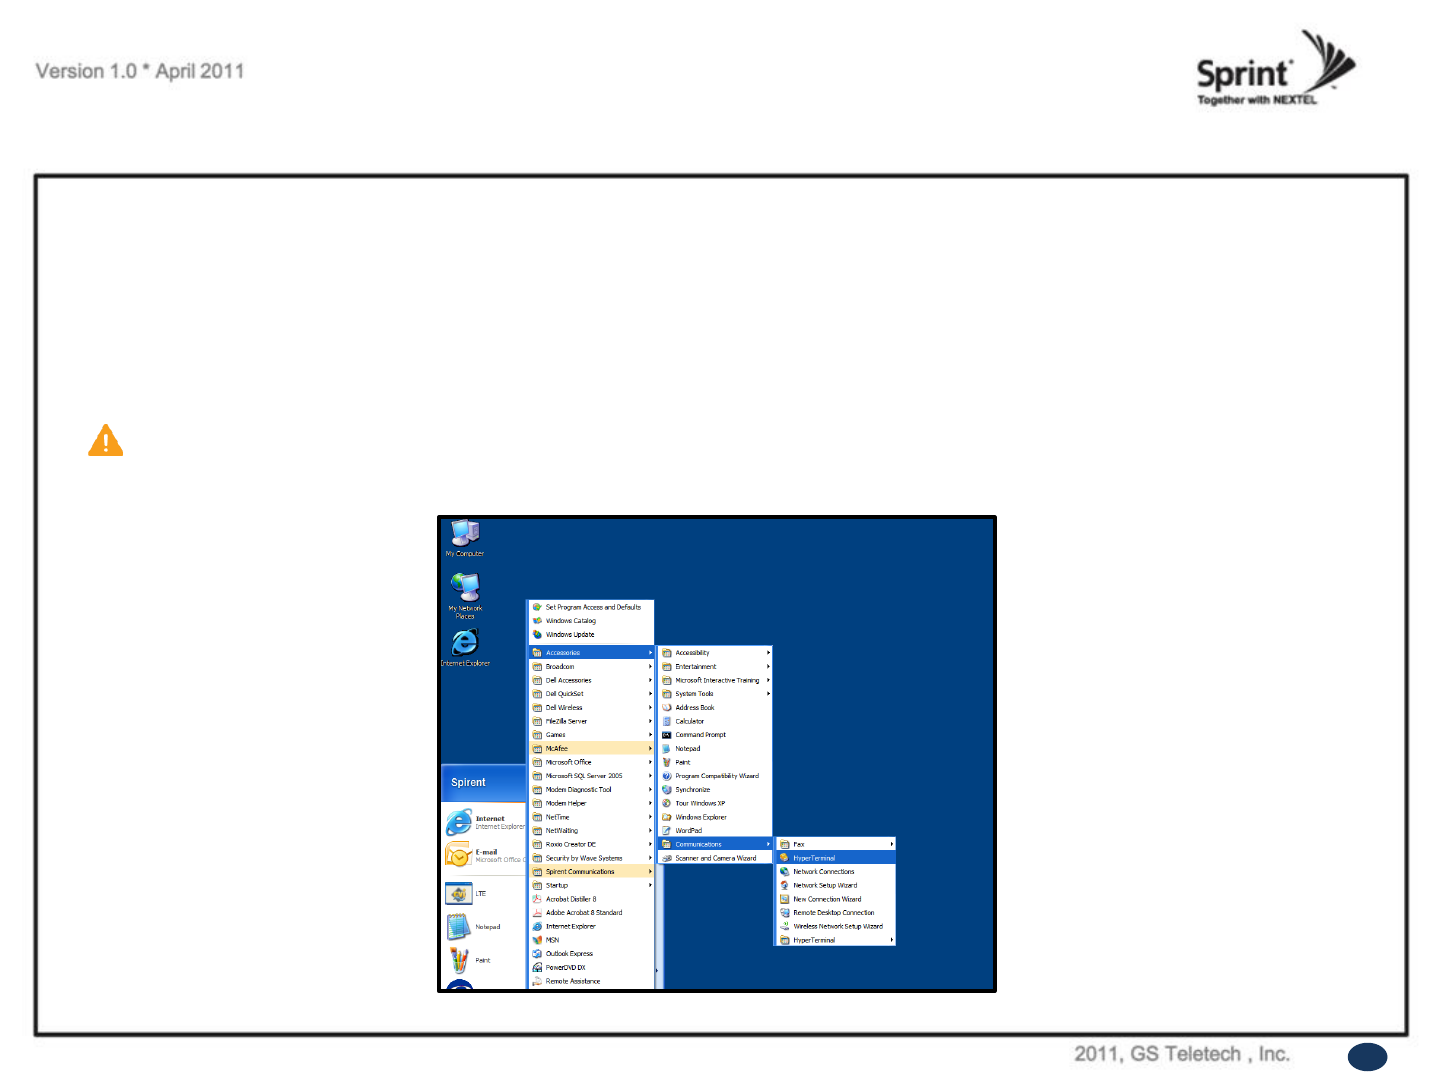Click Set Program Access and Defaults
Viewport: 1440px width, 1080px height.
click(592, 607)
